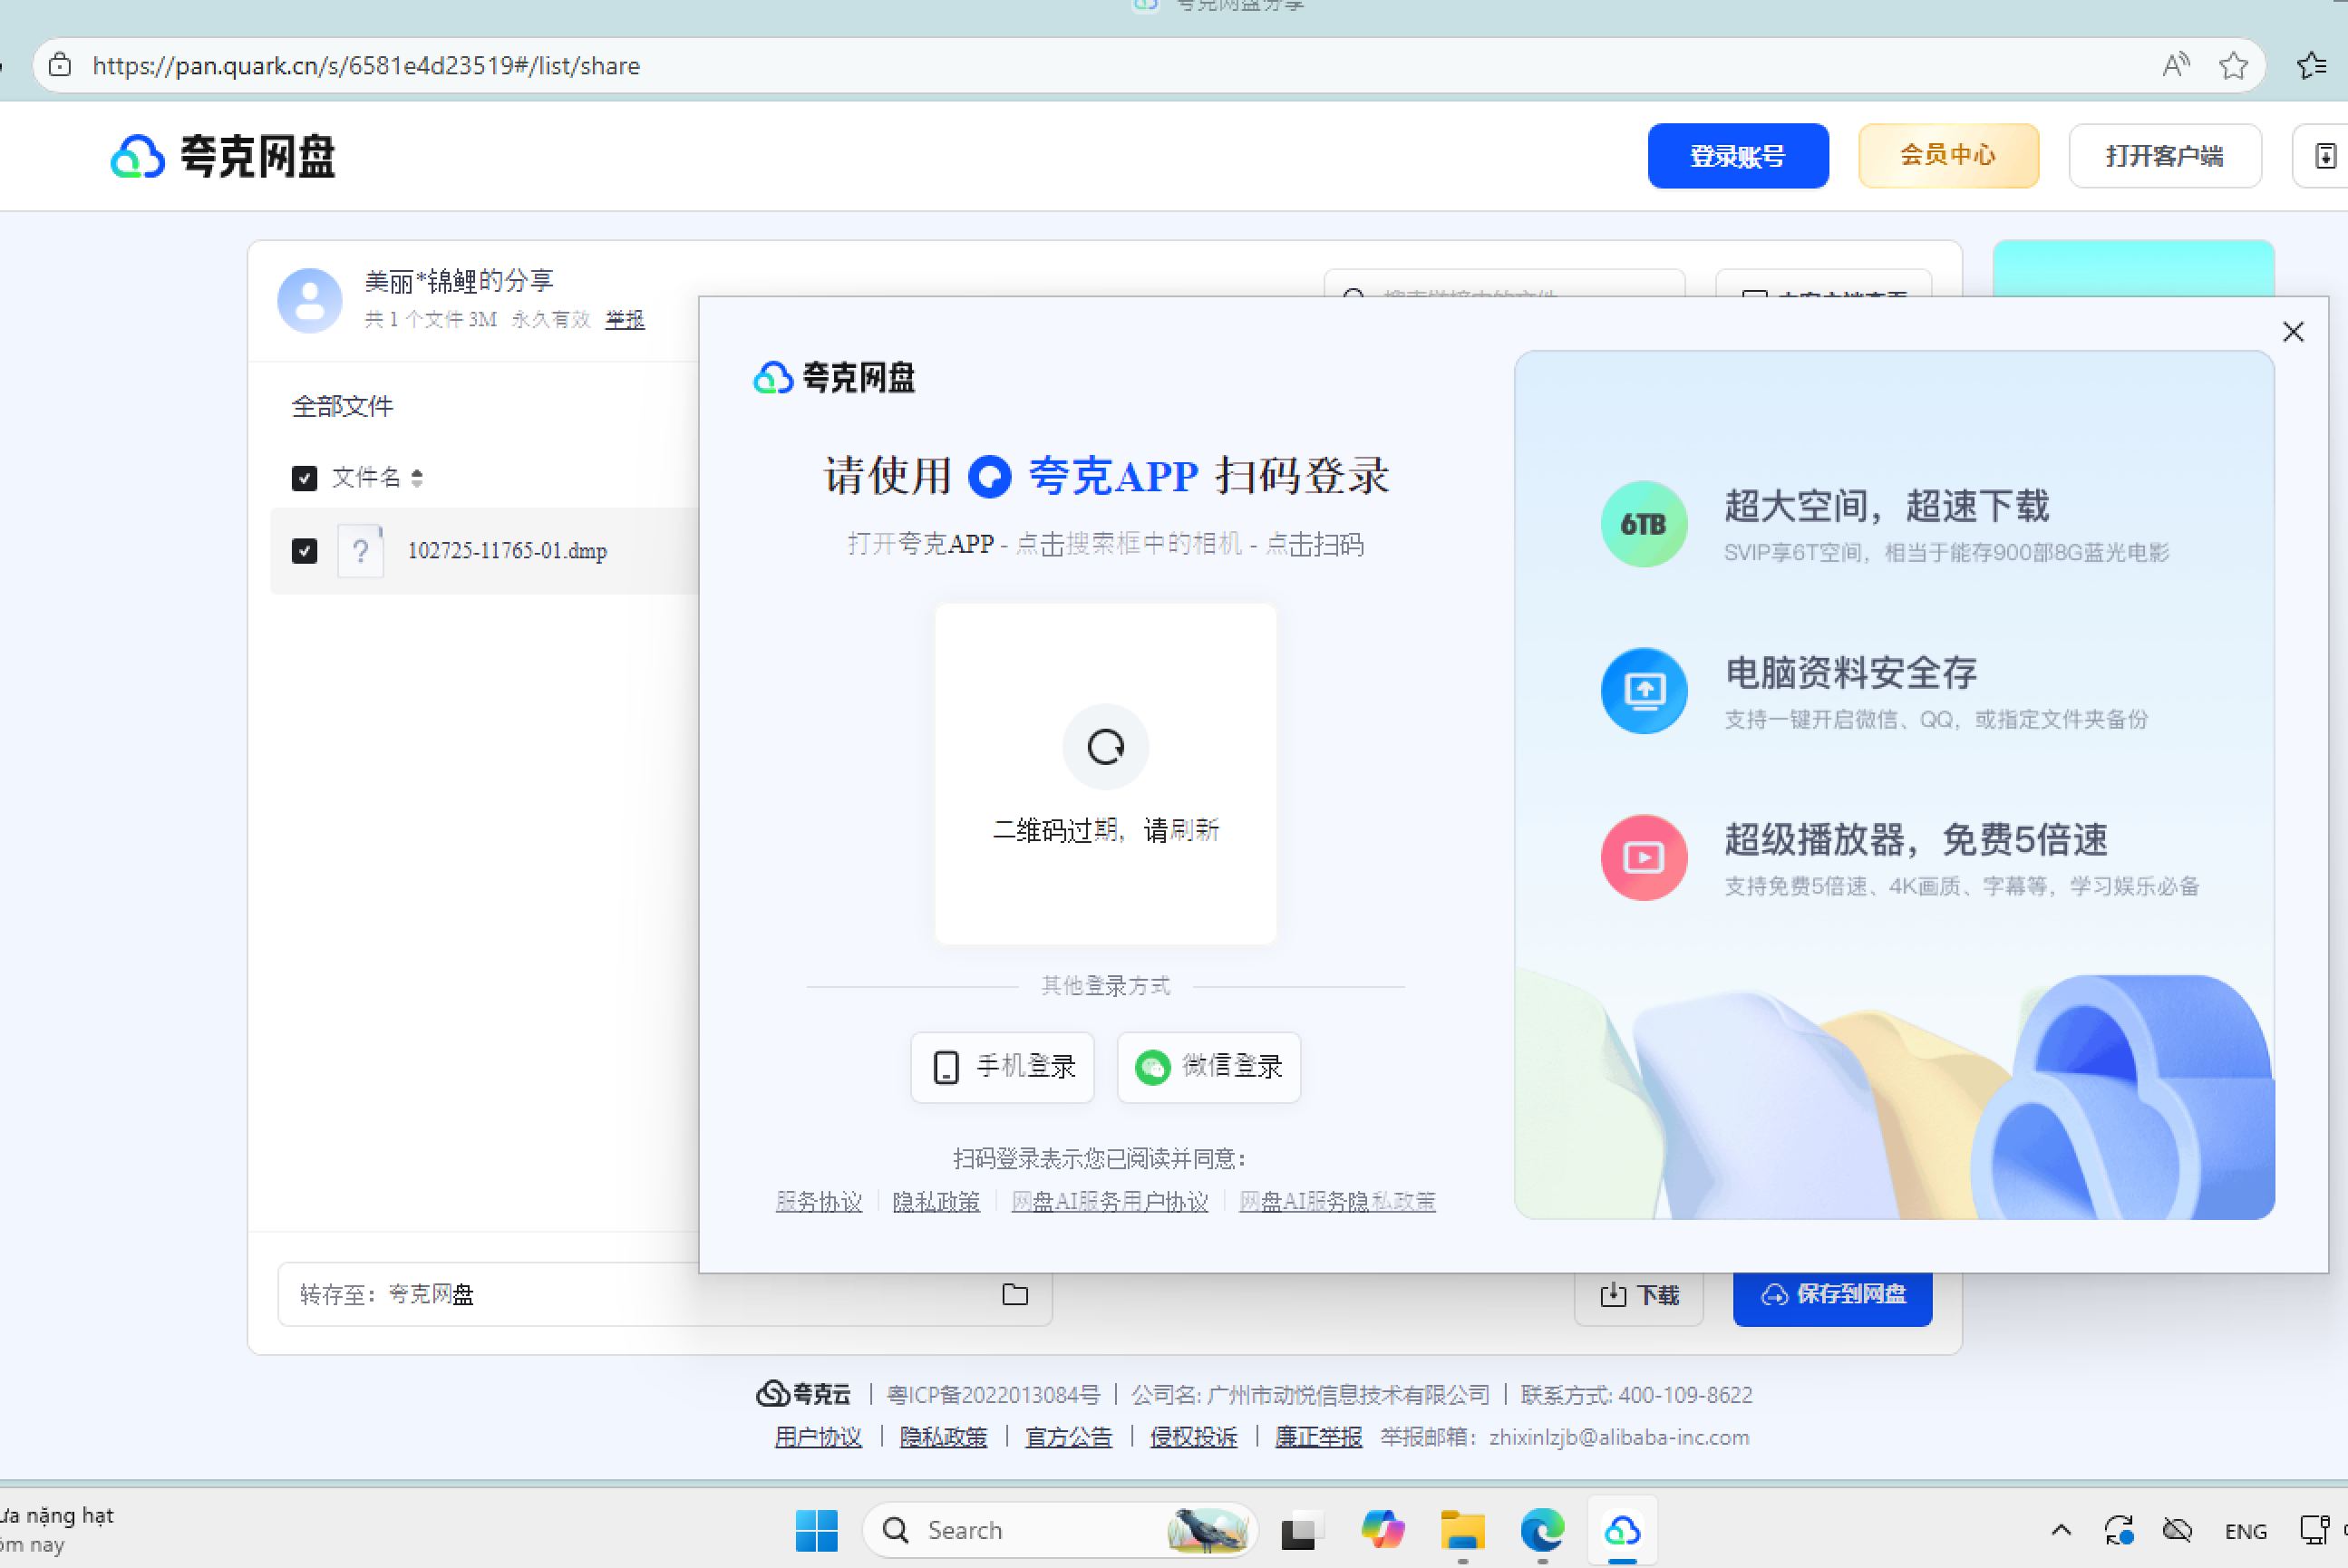
Task: Switch to 会员中心 membership center
Action: click(x=1947, y=155)
